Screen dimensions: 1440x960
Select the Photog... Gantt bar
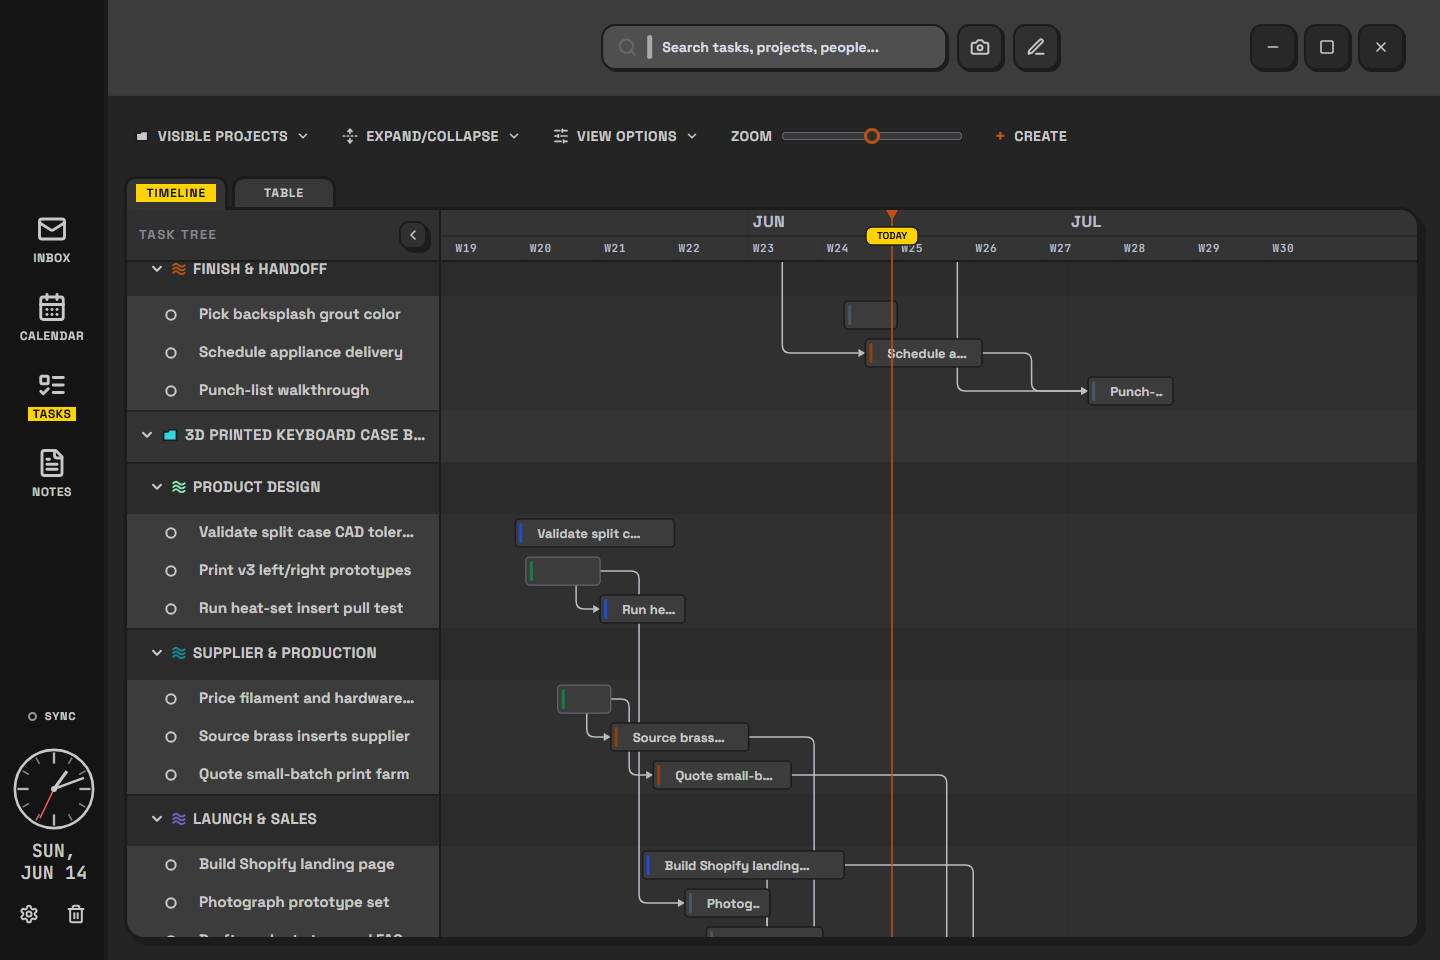(x=729, y=903)
